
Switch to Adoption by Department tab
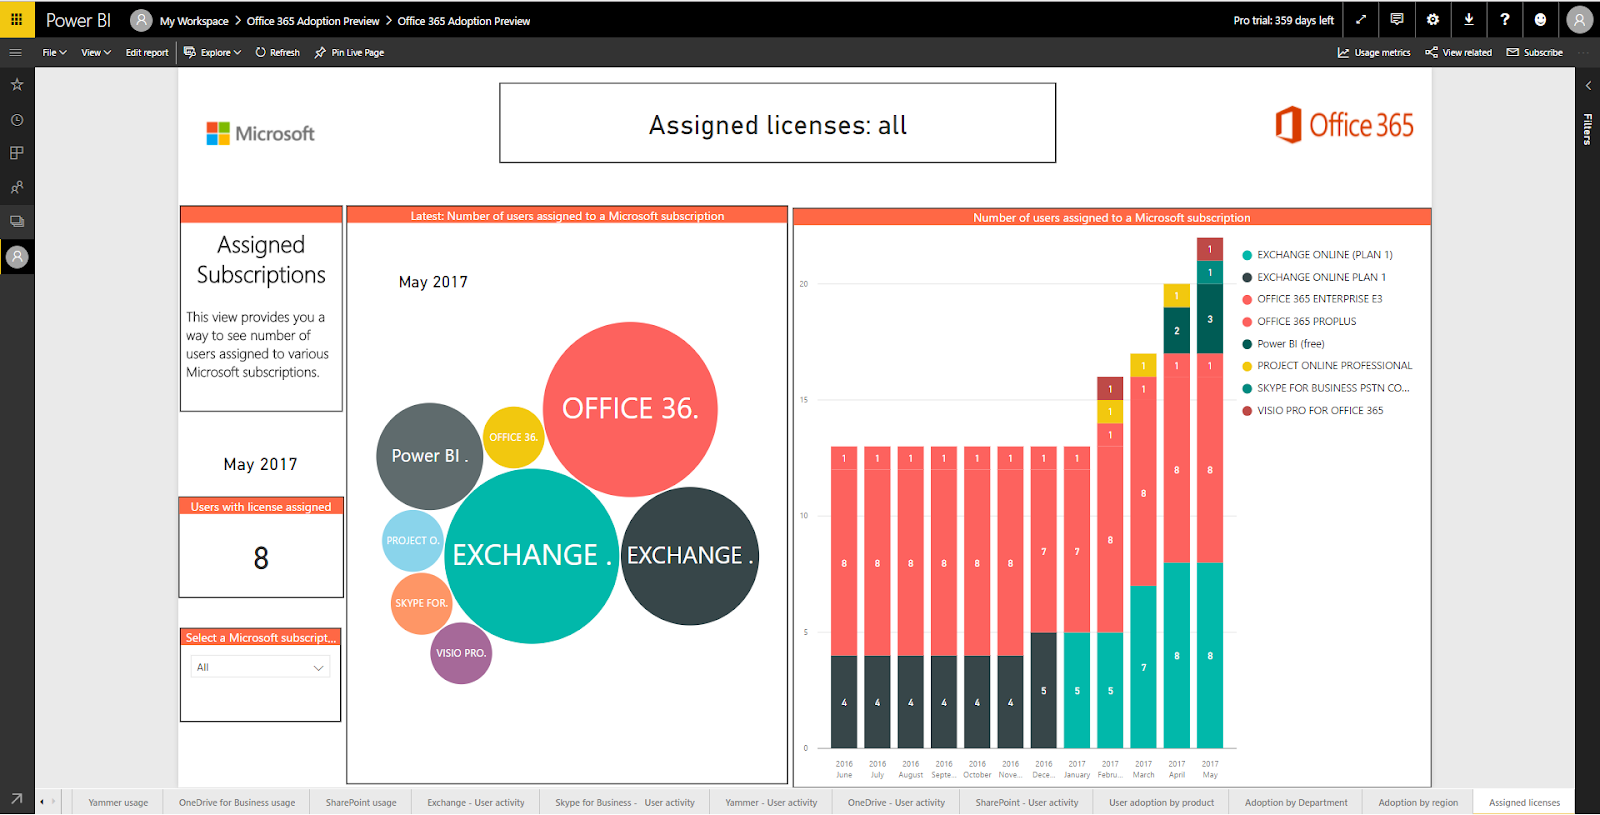click(1296, 802)
